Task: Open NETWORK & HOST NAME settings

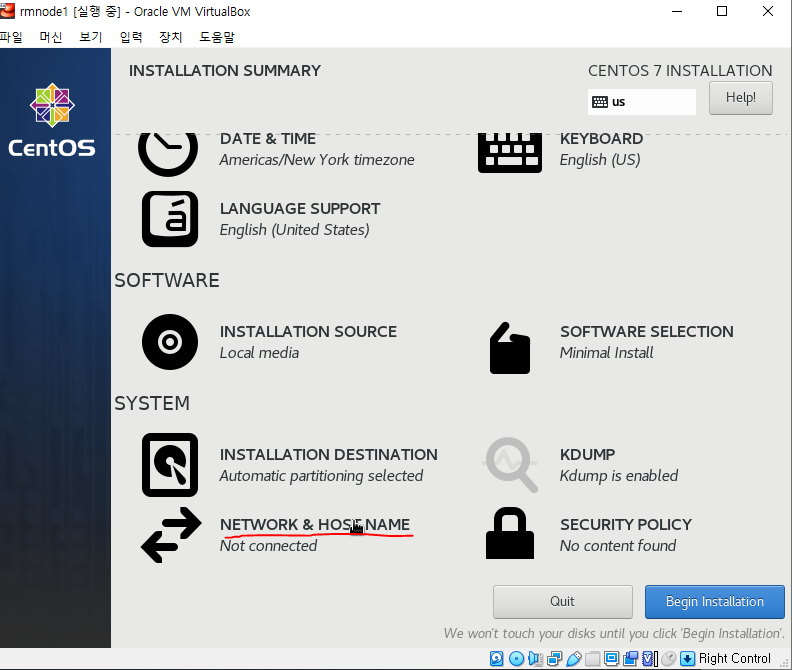Action: click(315, 524)
